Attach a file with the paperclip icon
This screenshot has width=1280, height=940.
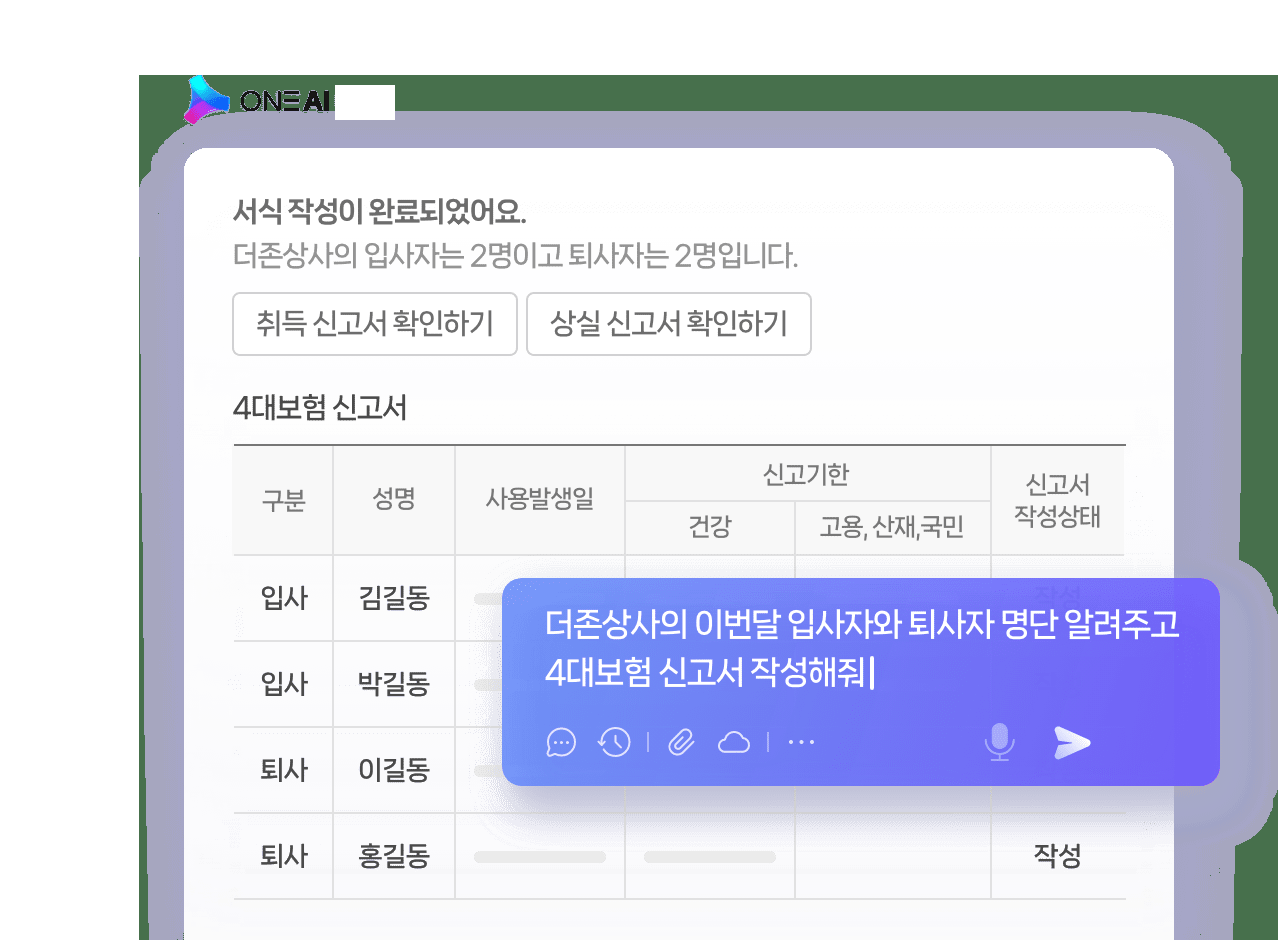point(681,742)
